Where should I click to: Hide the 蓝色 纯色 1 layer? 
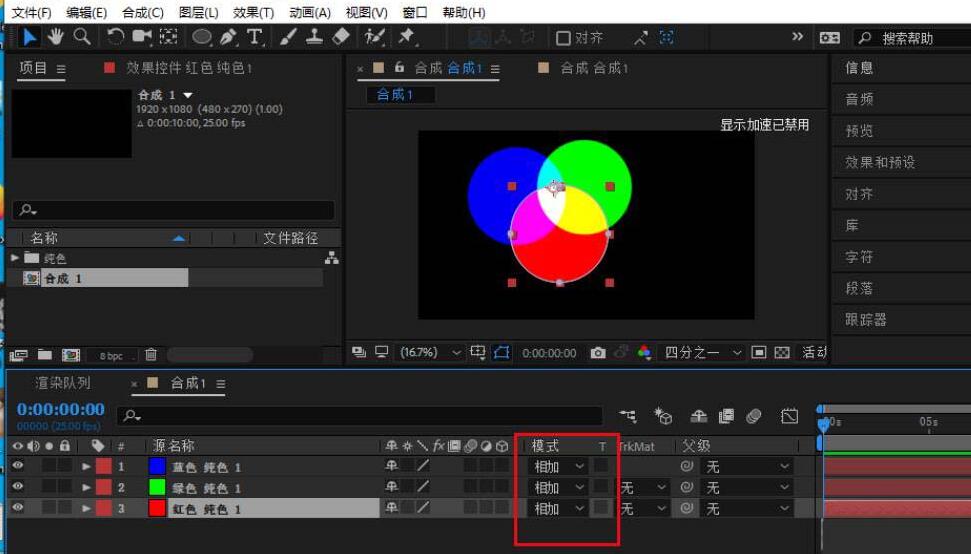[x=18, y=466]
